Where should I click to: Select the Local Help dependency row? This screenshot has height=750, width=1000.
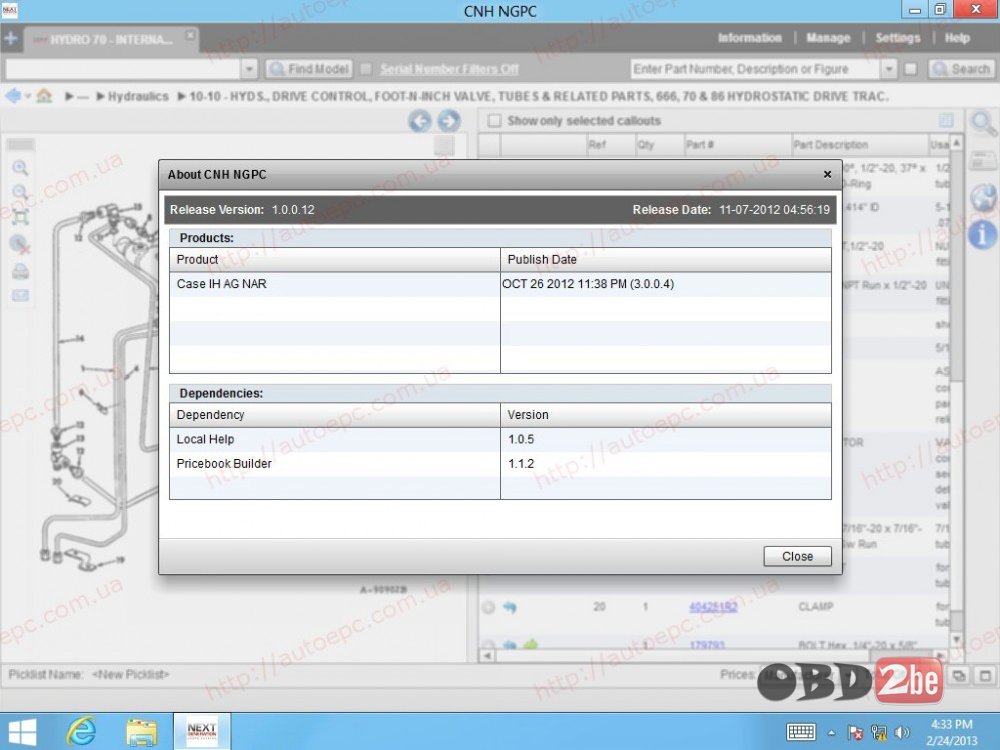500,439
